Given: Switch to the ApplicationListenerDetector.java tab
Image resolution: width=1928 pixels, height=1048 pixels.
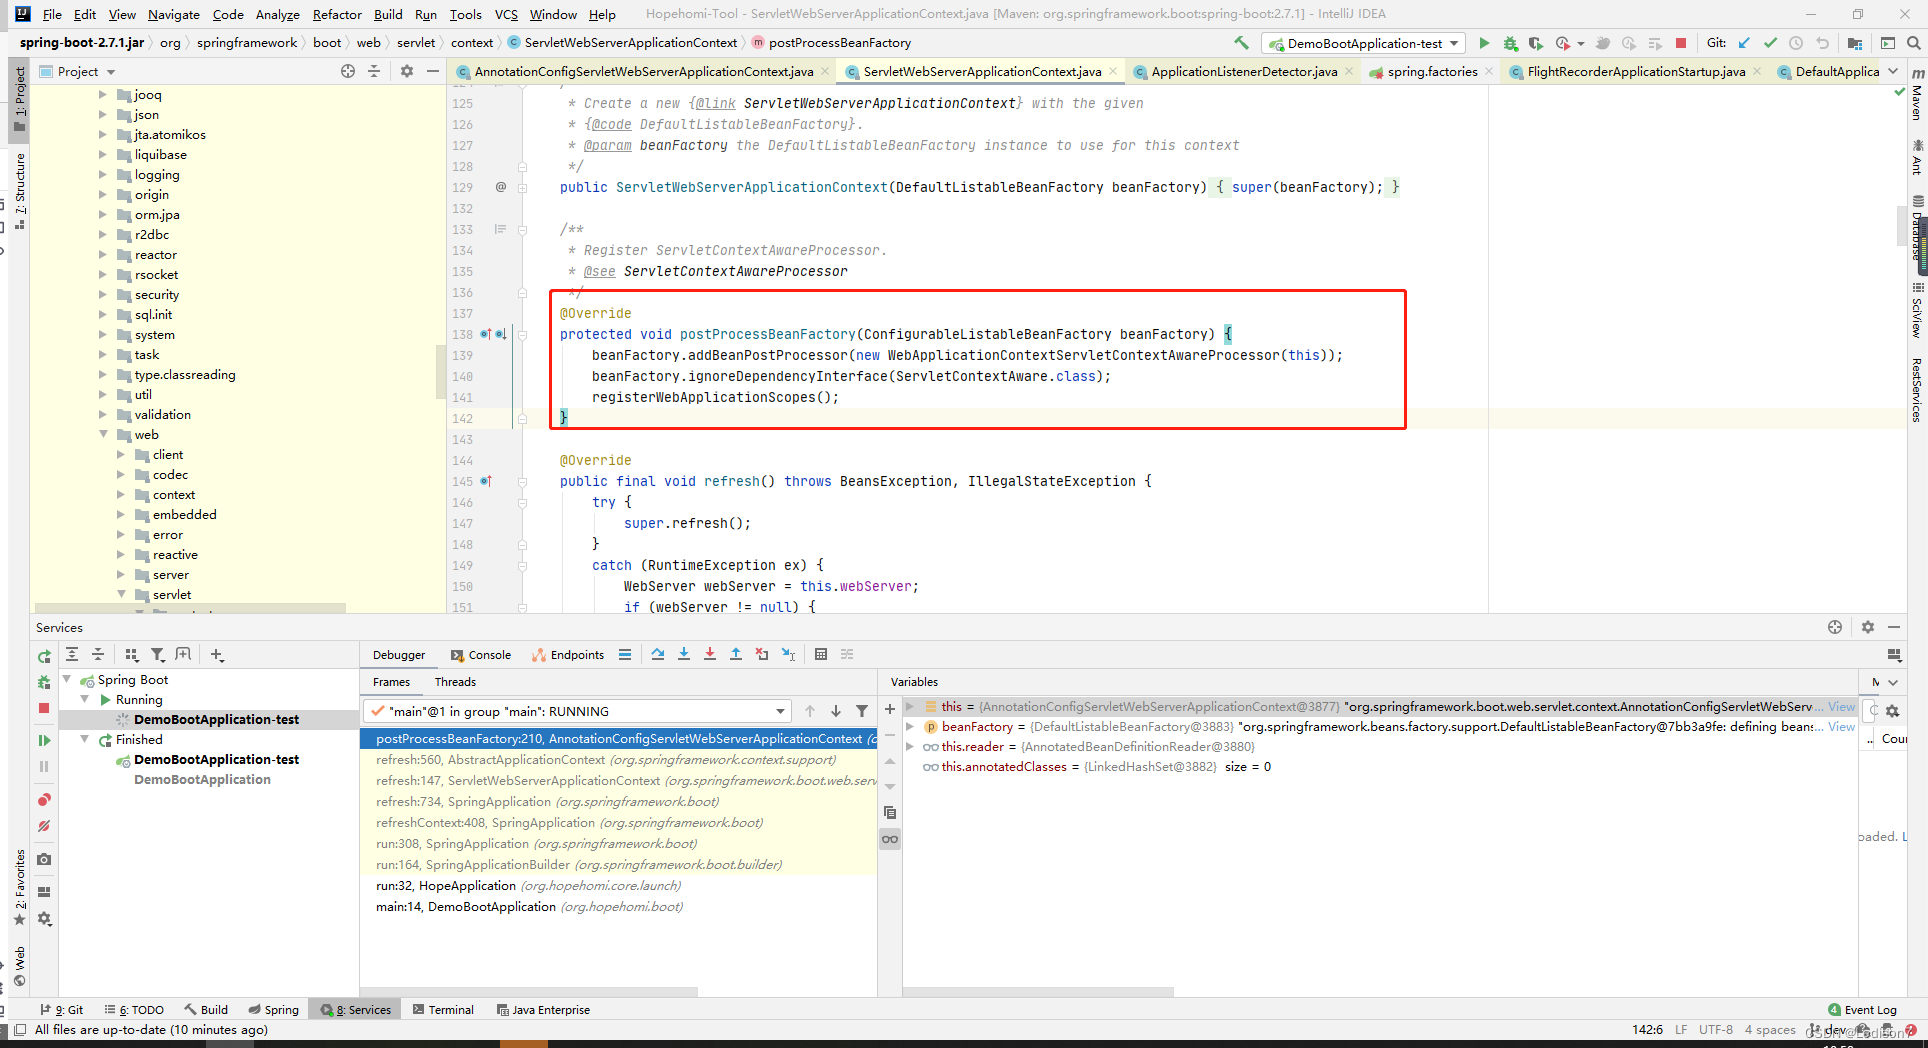Looking at the screenshot, I should 1243,71.
